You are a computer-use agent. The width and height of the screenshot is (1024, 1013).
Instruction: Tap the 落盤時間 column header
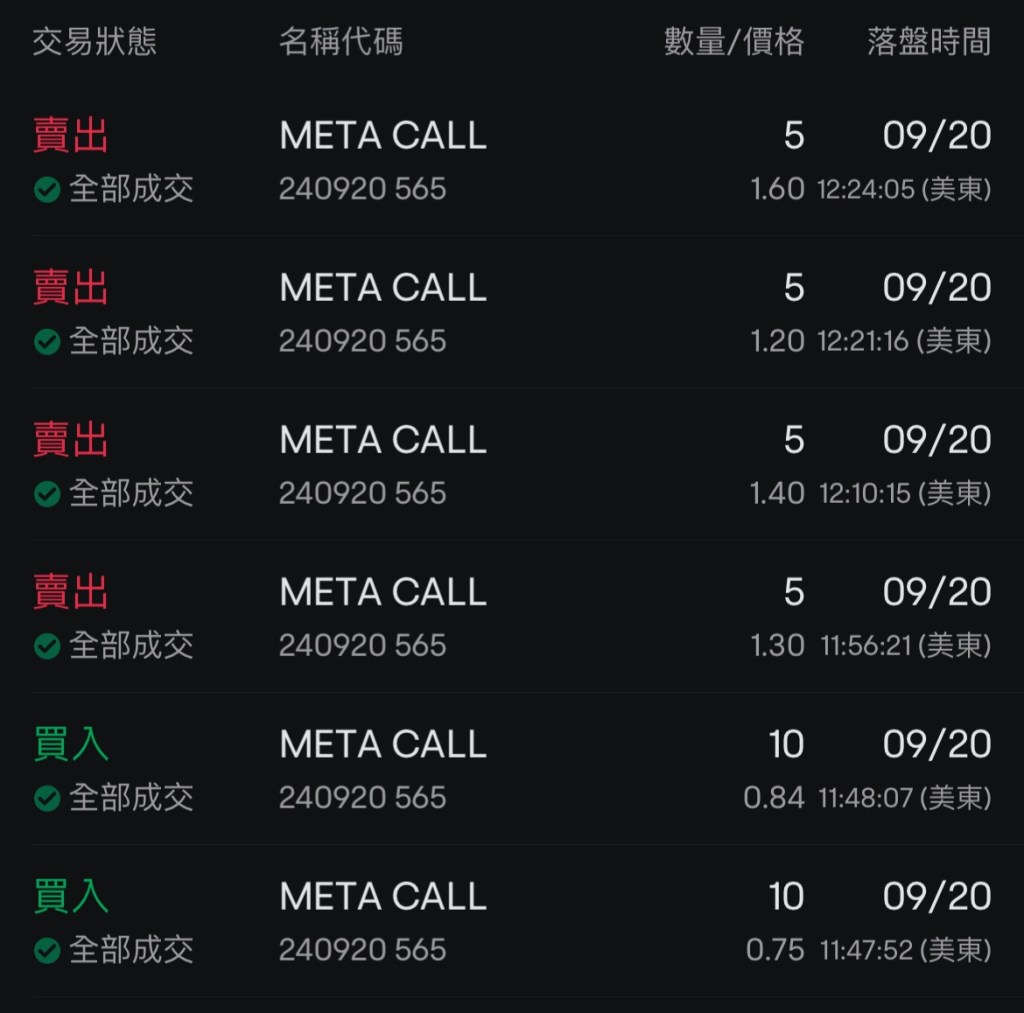[929, 42]
